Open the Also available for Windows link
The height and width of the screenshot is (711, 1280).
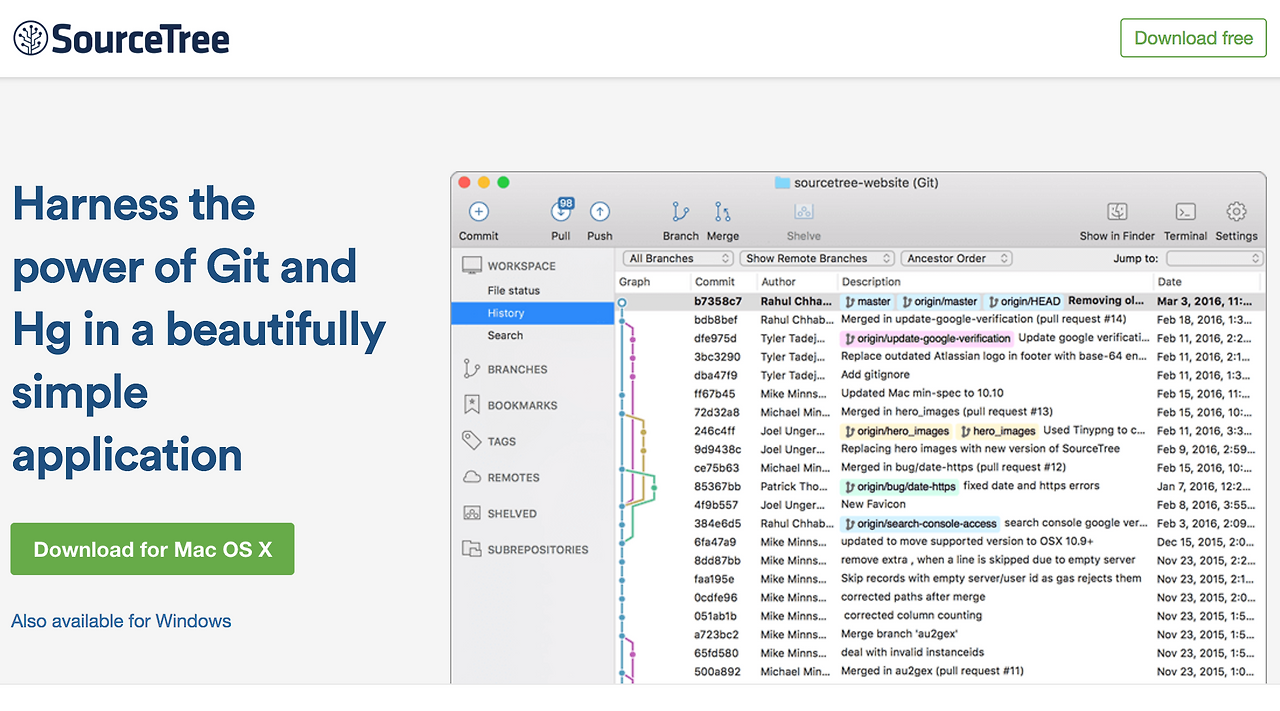coord(121,621)
